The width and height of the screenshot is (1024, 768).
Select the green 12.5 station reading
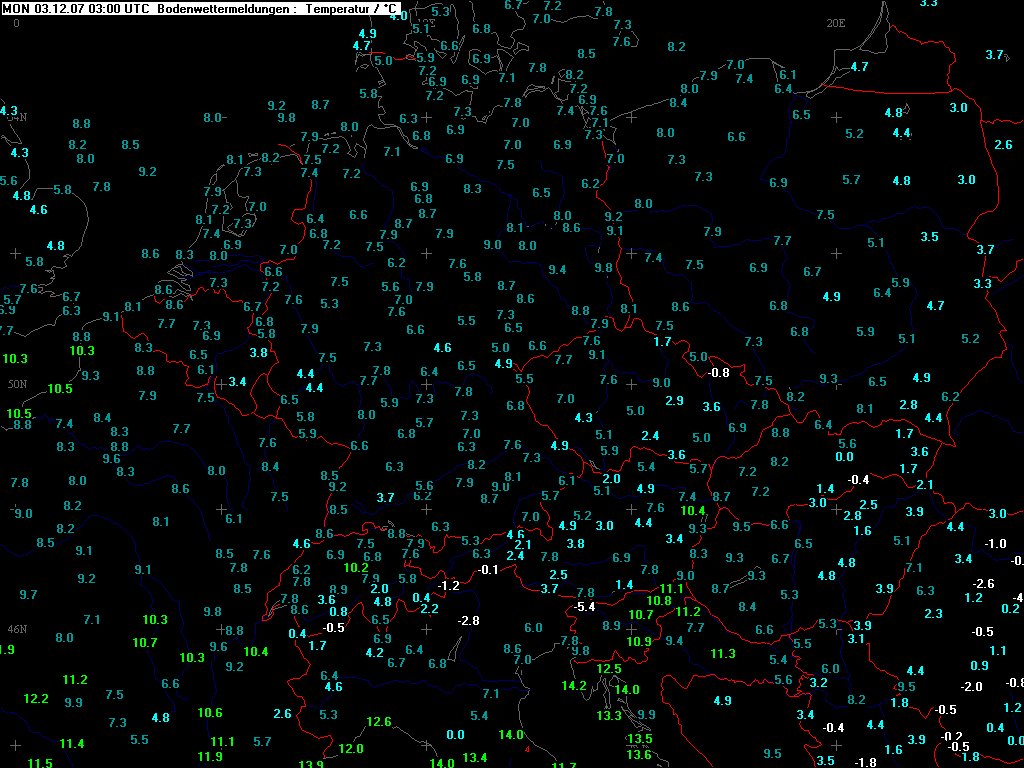[x=609, y=669]
